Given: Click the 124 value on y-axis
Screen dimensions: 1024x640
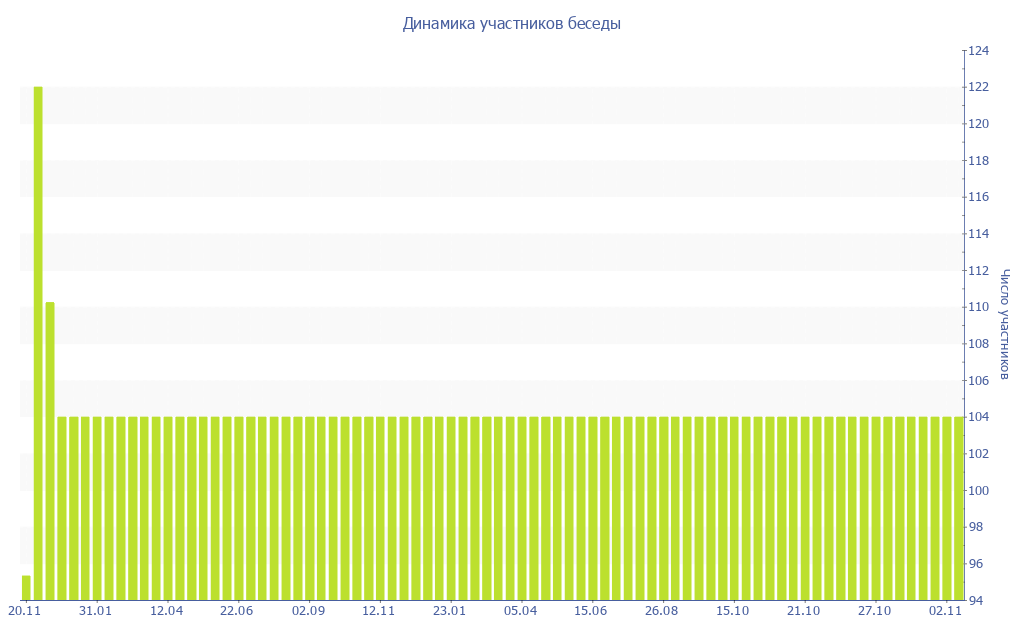Looking at the screenshot, I should (x=977, y=51).
